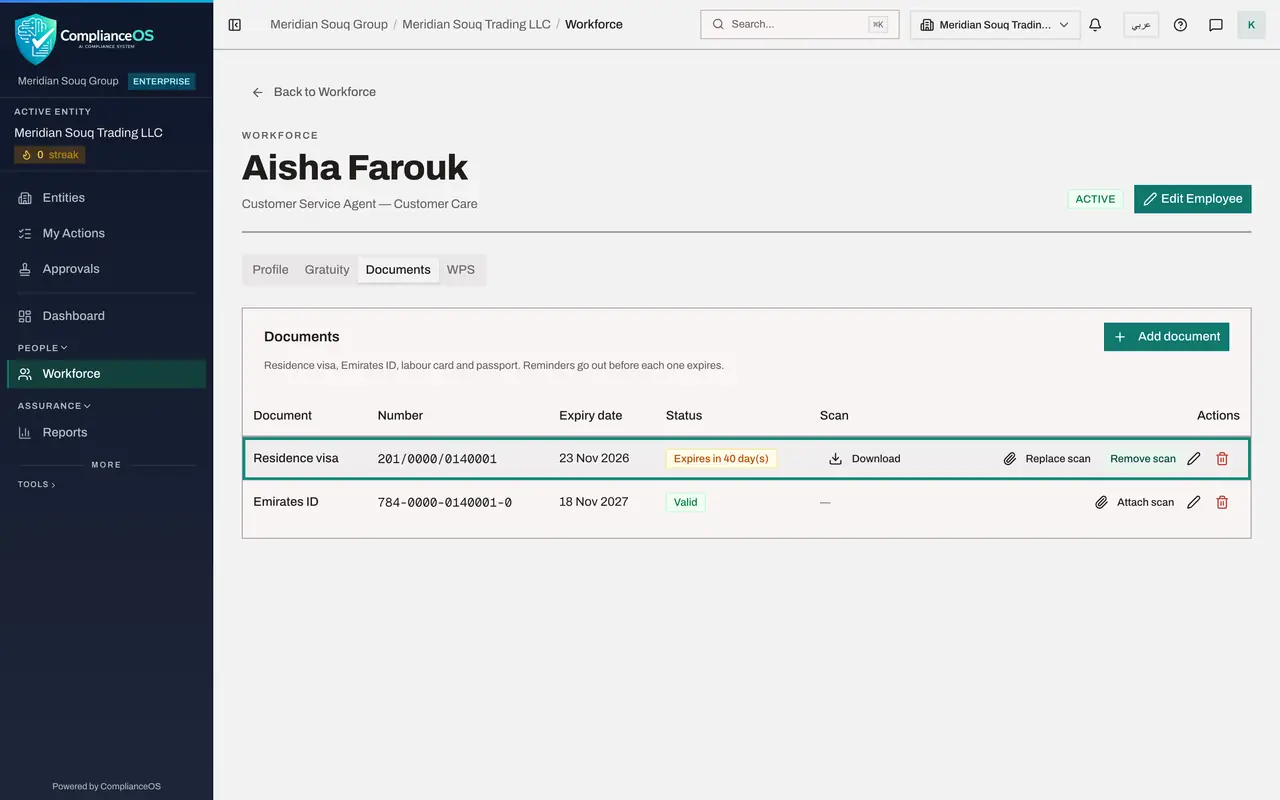
Task: Open Reports in the sidebar
Action: pyautogui.click(x=107, y=432)
